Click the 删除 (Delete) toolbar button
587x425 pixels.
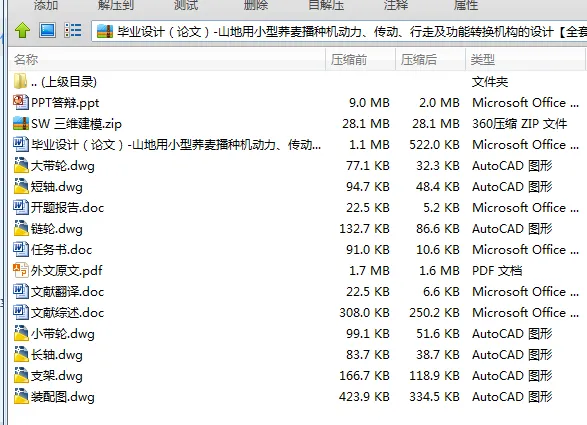tap(256, 5)
